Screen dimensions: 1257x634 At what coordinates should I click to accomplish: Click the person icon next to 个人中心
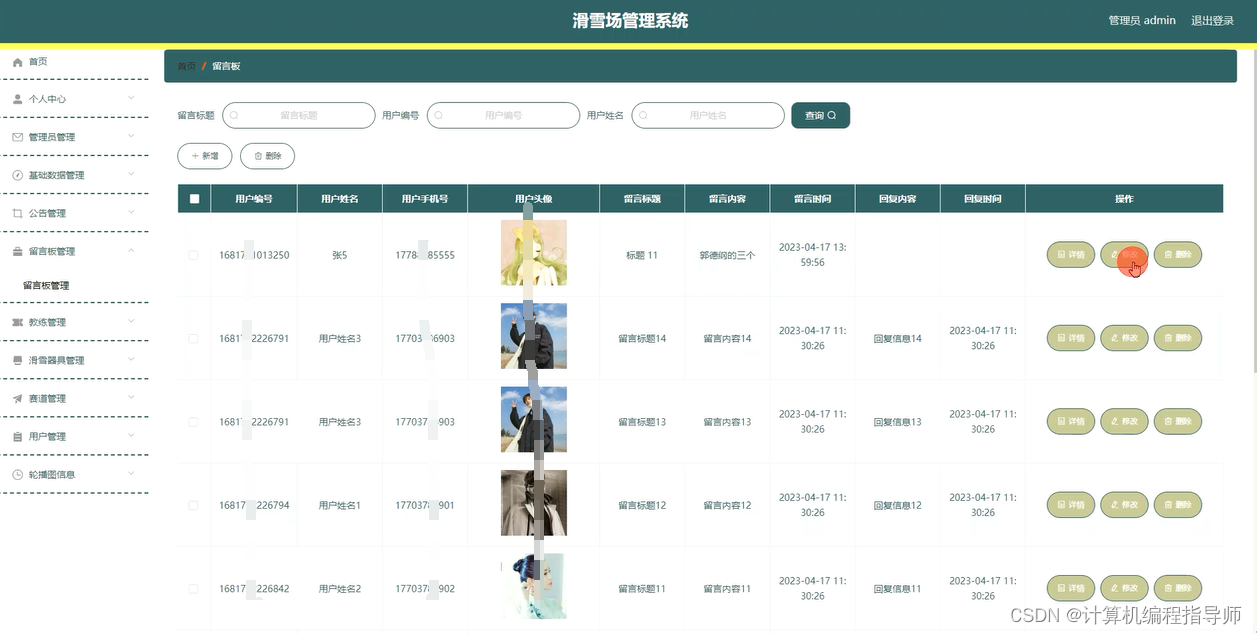pos(17,99)
